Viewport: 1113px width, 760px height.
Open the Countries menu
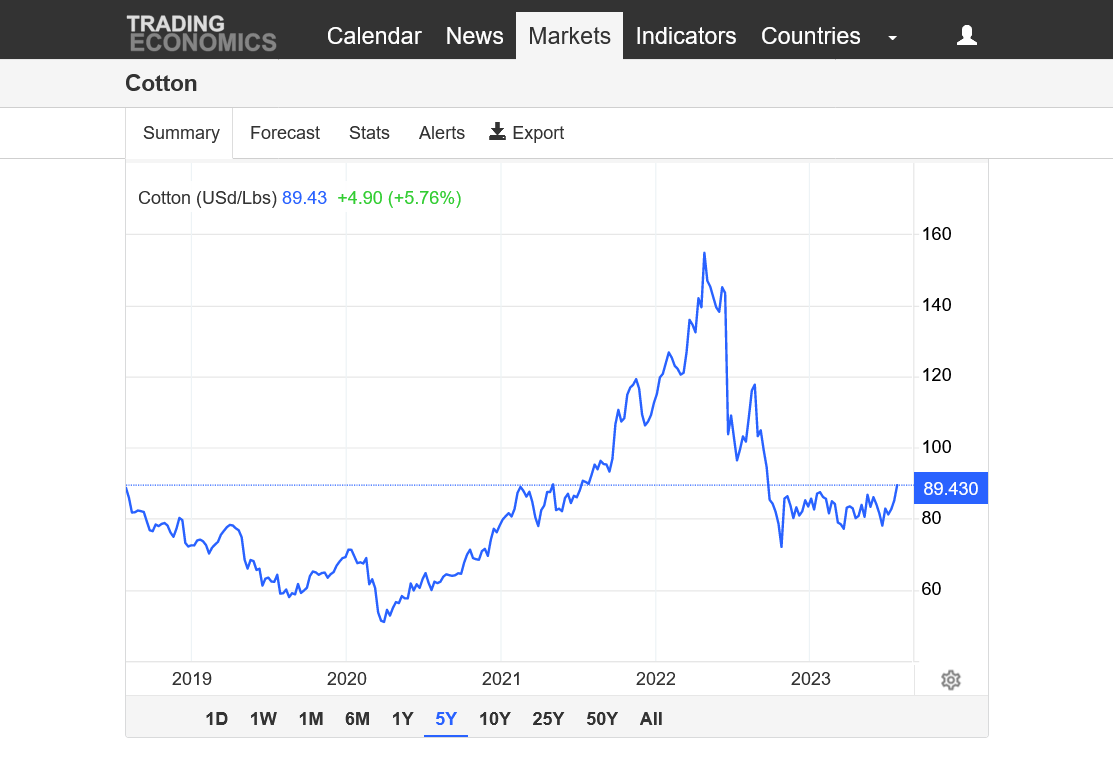(811, 35)
